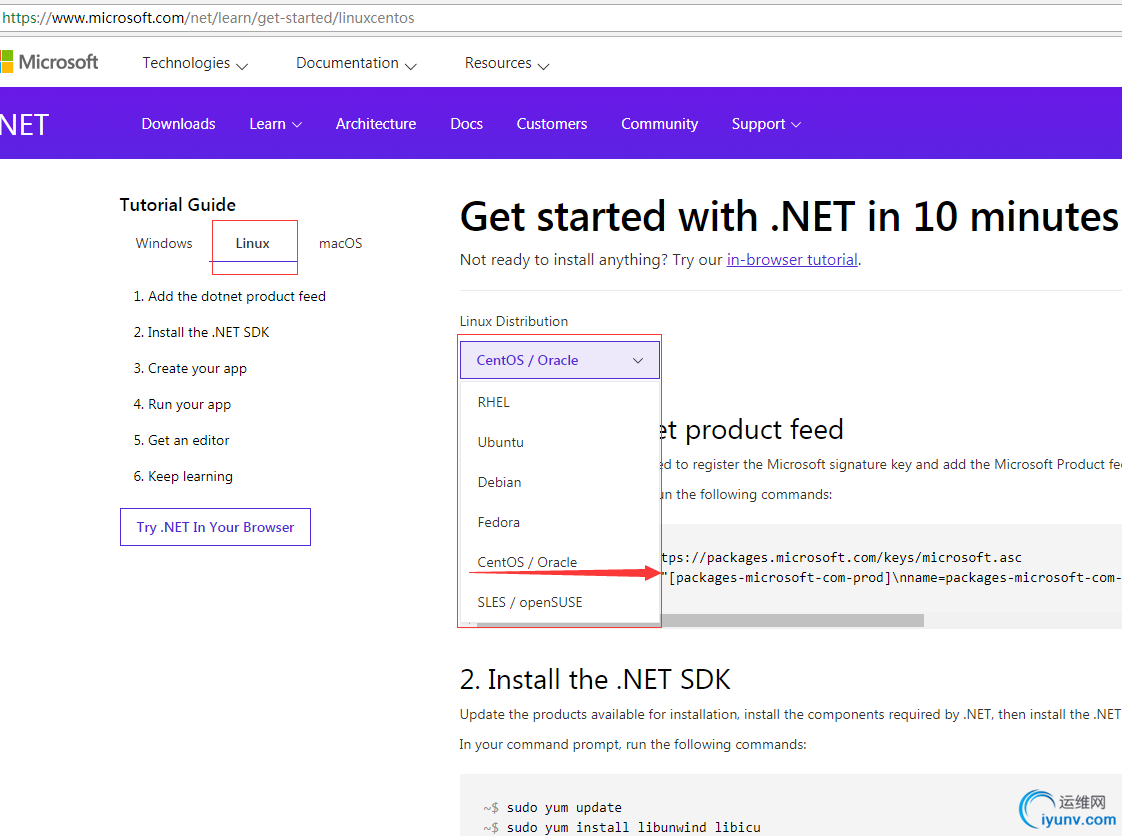Go to step 4 Run your app

(182, 404)
